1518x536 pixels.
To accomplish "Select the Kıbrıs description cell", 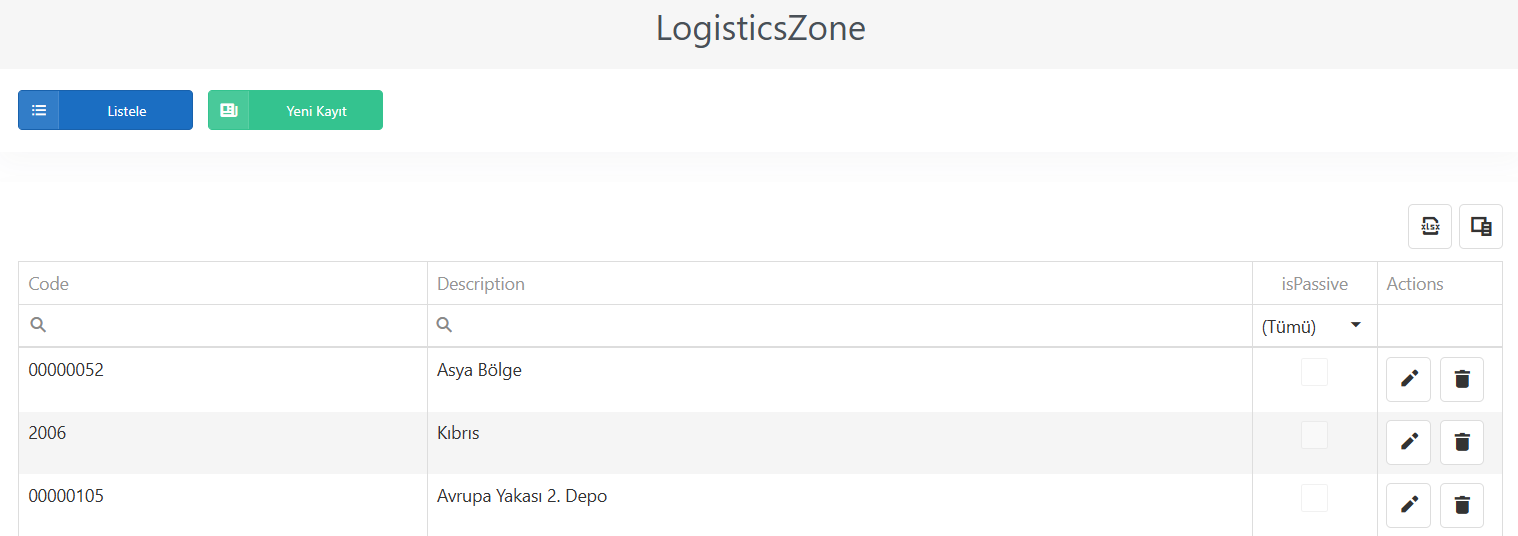I will (x=840, y=442).
